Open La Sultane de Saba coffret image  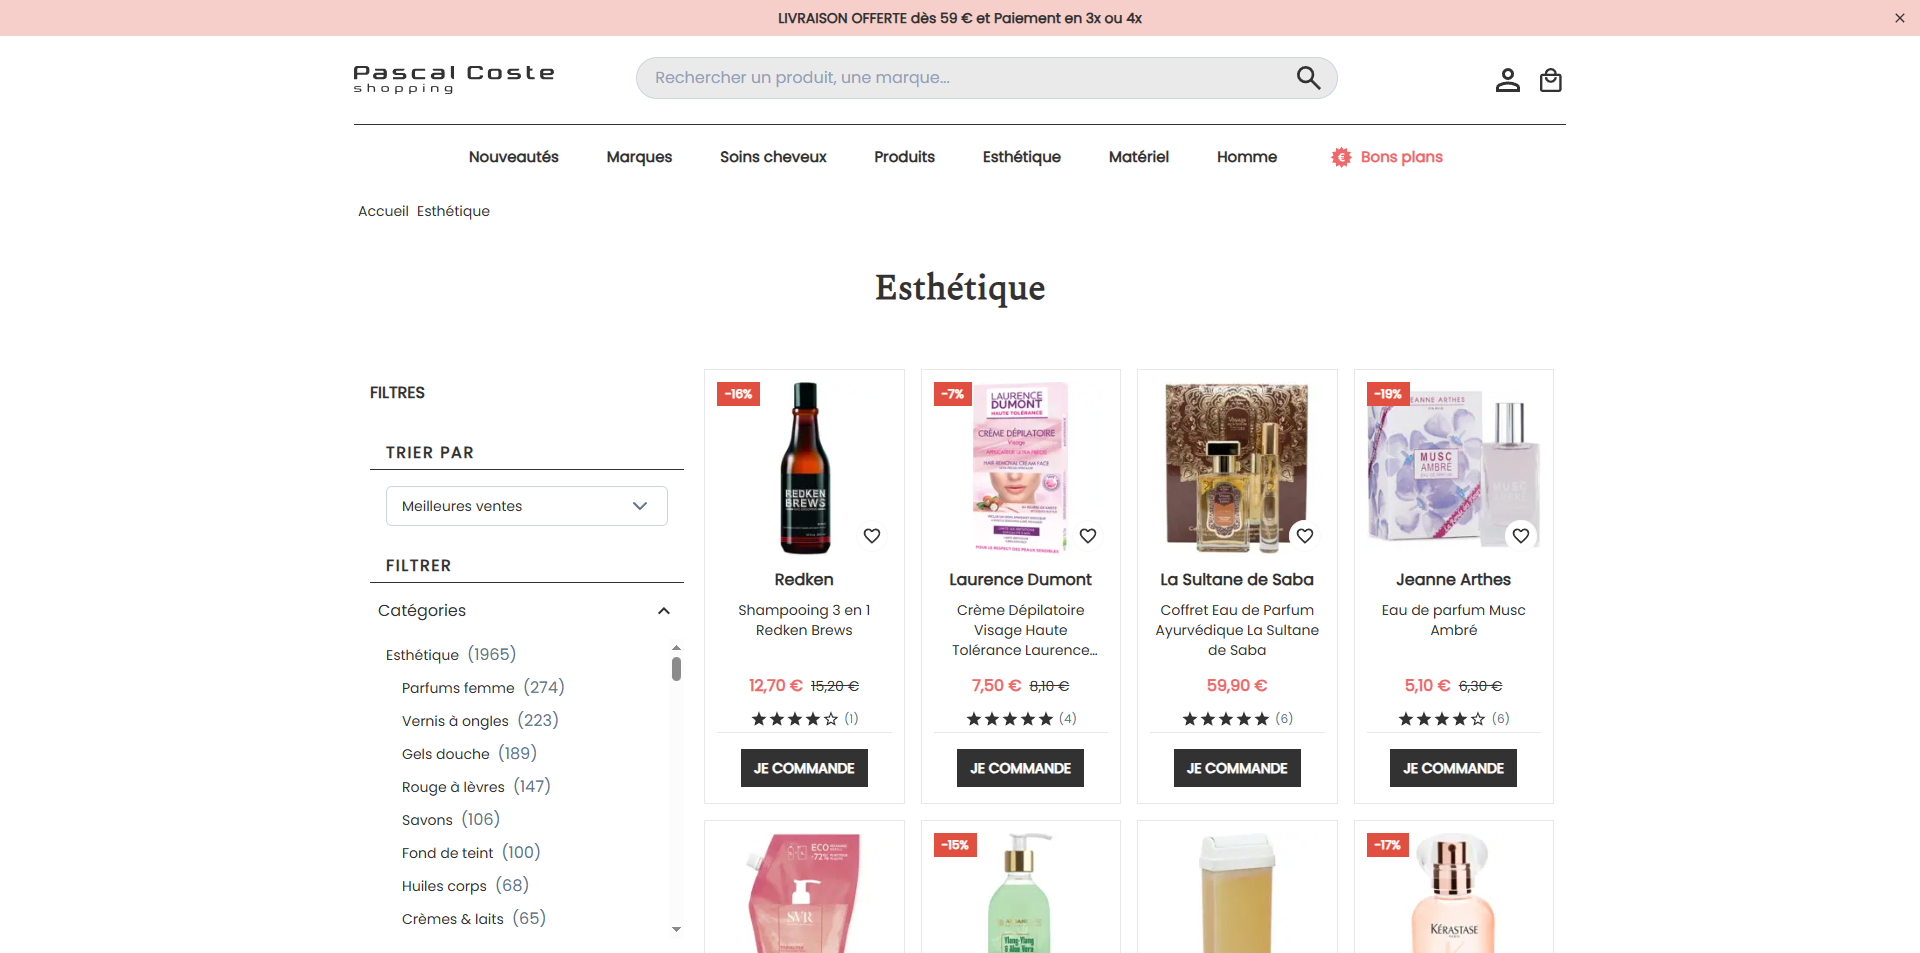tap(1237, 468)
